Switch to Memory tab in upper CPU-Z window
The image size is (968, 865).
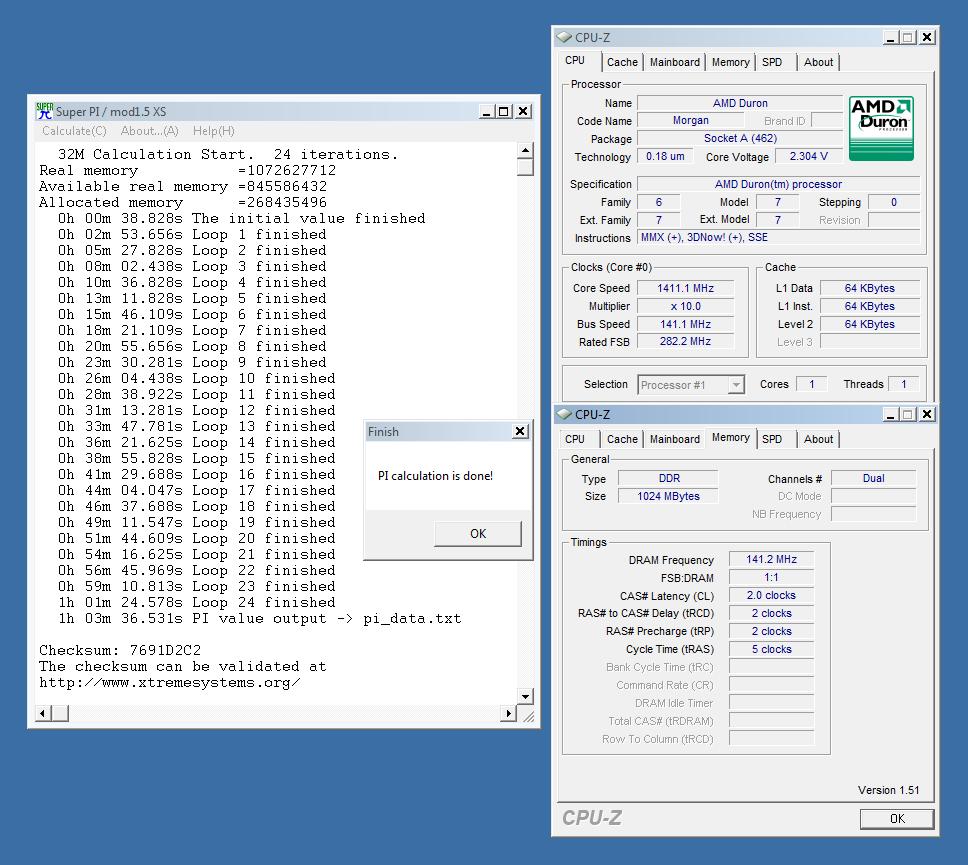[730, 62]
